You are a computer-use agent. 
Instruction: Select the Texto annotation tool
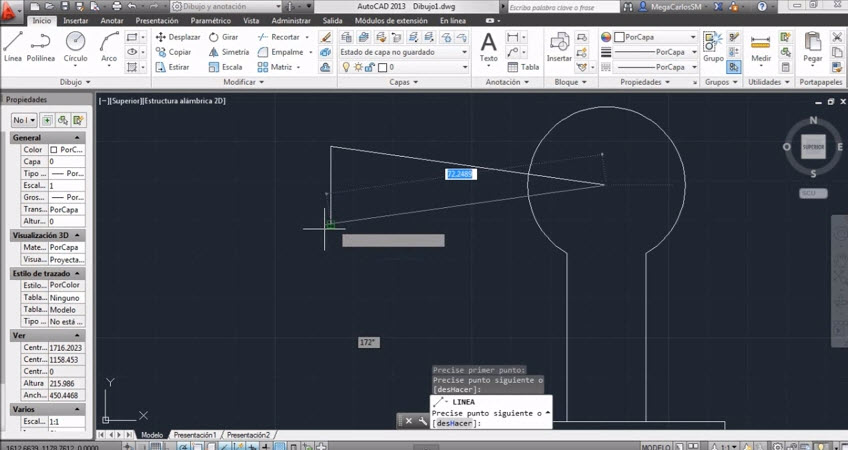click(x=488, y=47)
